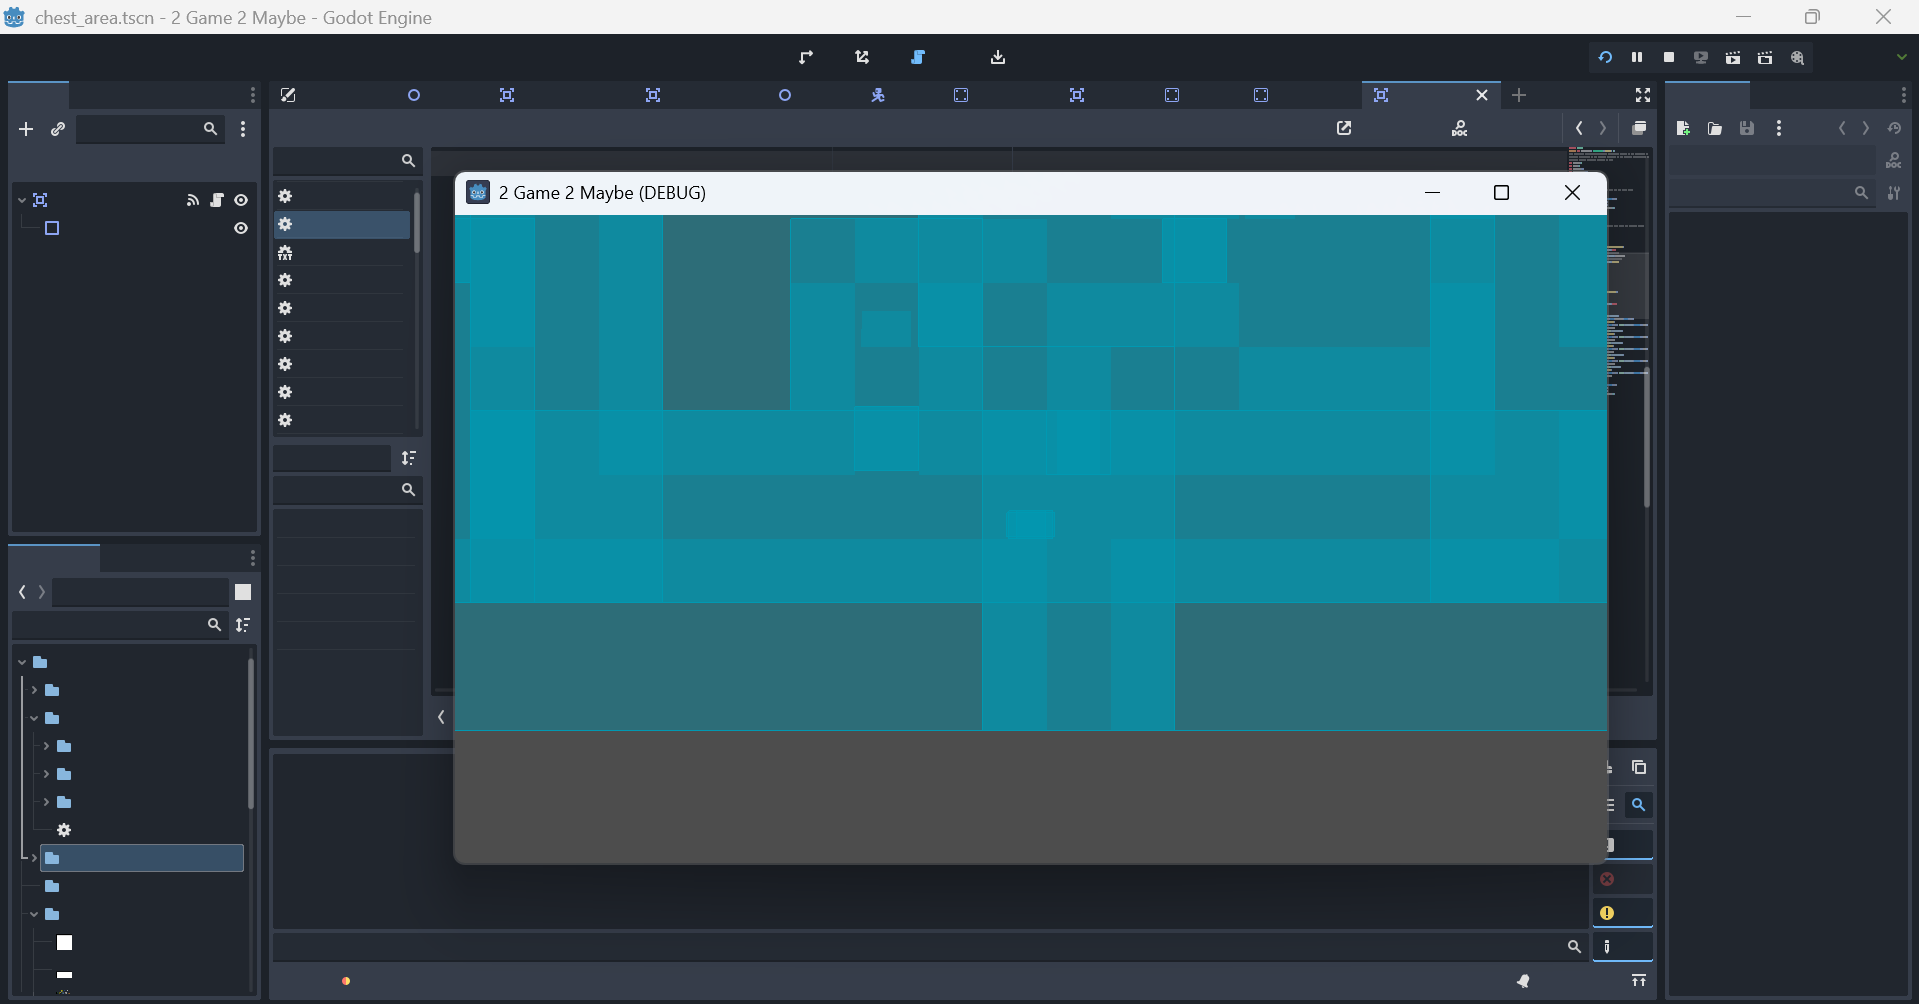Collapse the root node in the Scene tree
The height and width of the screenshot is (1004, 1919).
tap(20, 199)
